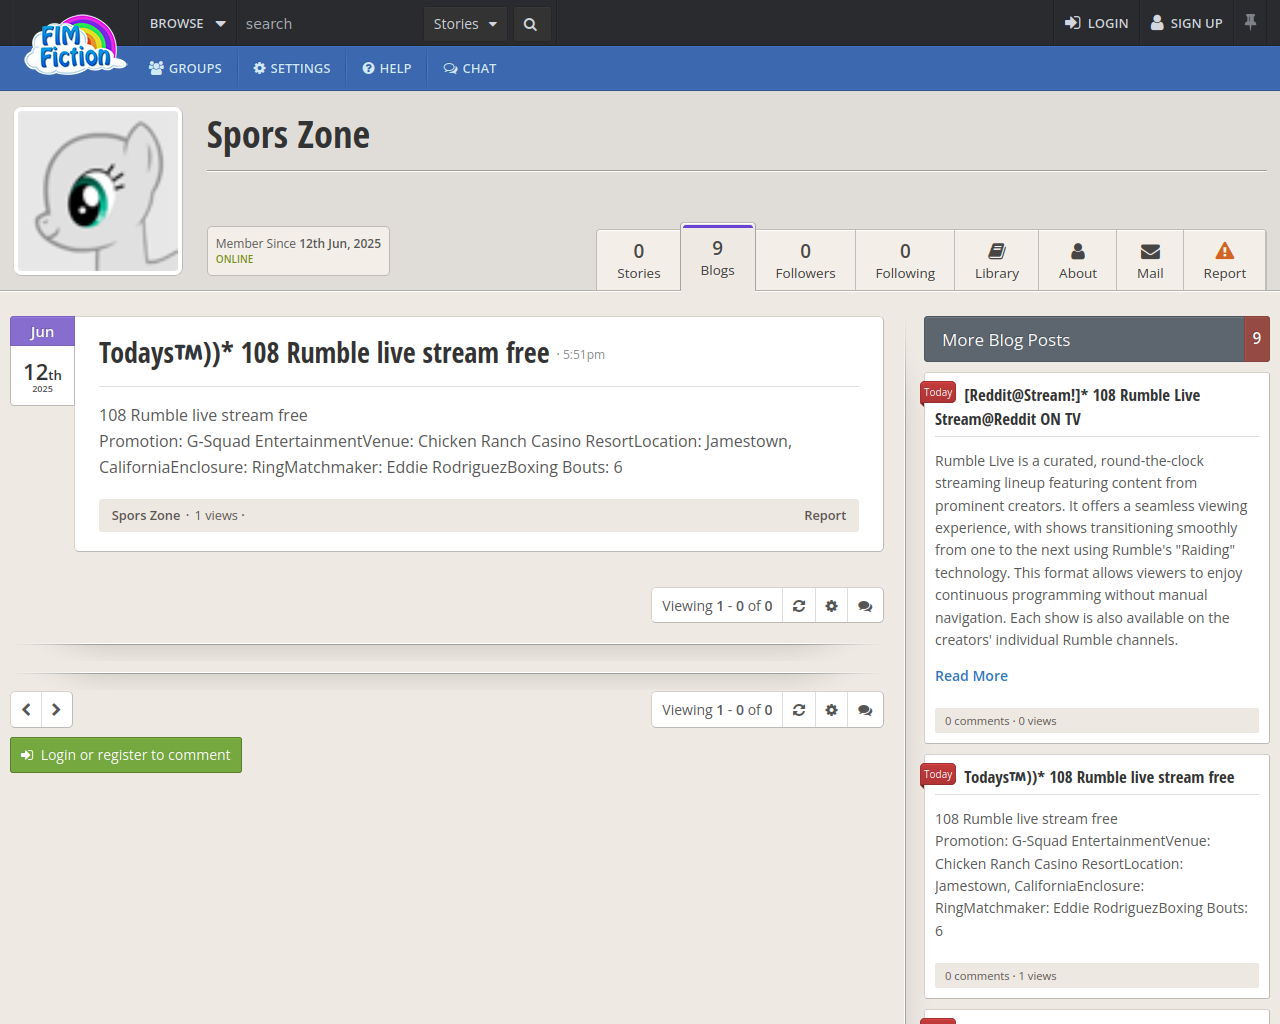
Task: Click Login or register to comment
Action: 126,755
